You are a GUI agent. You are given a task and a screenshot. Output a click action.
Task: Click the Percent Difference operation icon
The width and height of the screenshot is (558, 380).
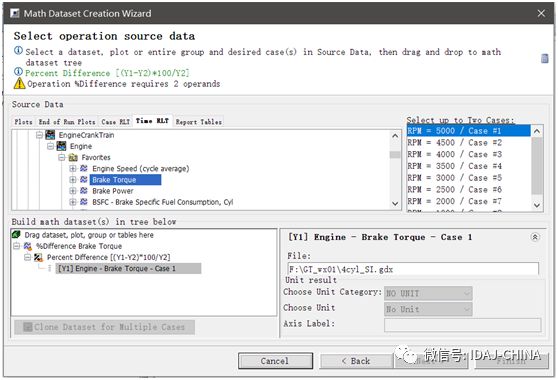tap(38, 257)
